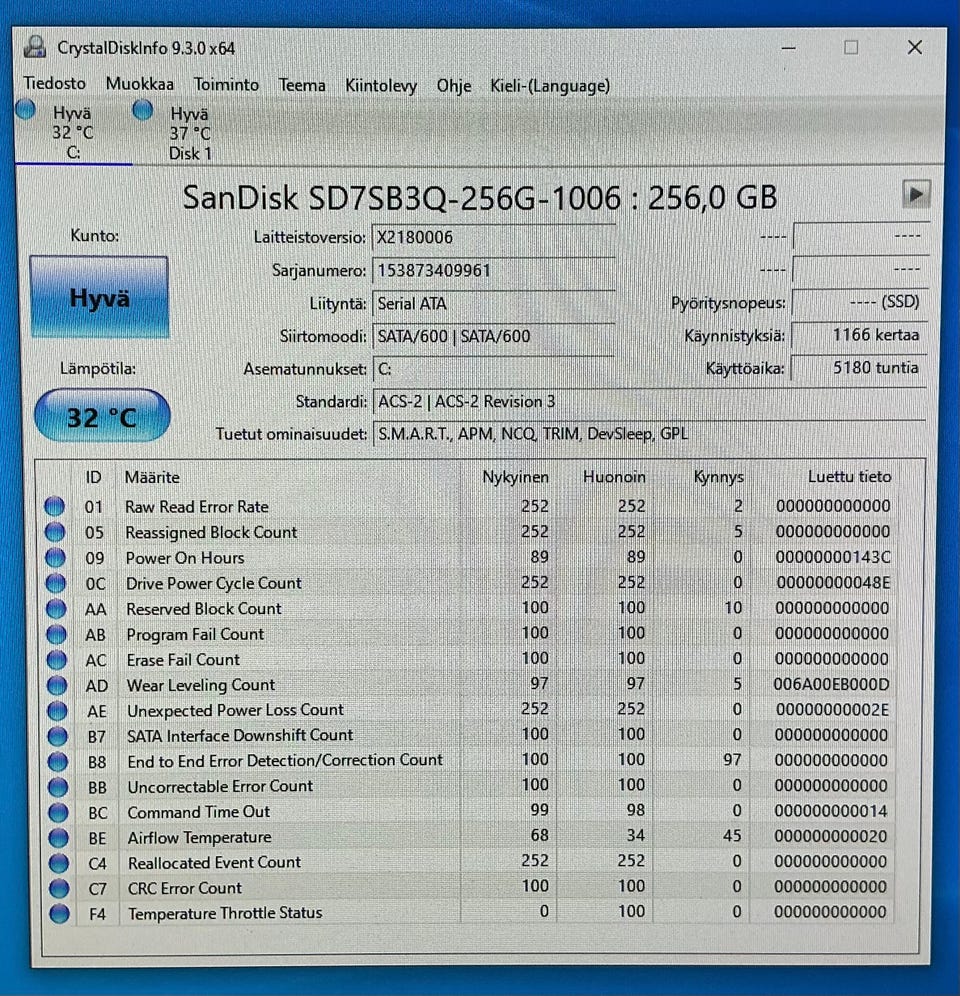Click the Sarjanumero field 153873409961

[x=494, y=271]
